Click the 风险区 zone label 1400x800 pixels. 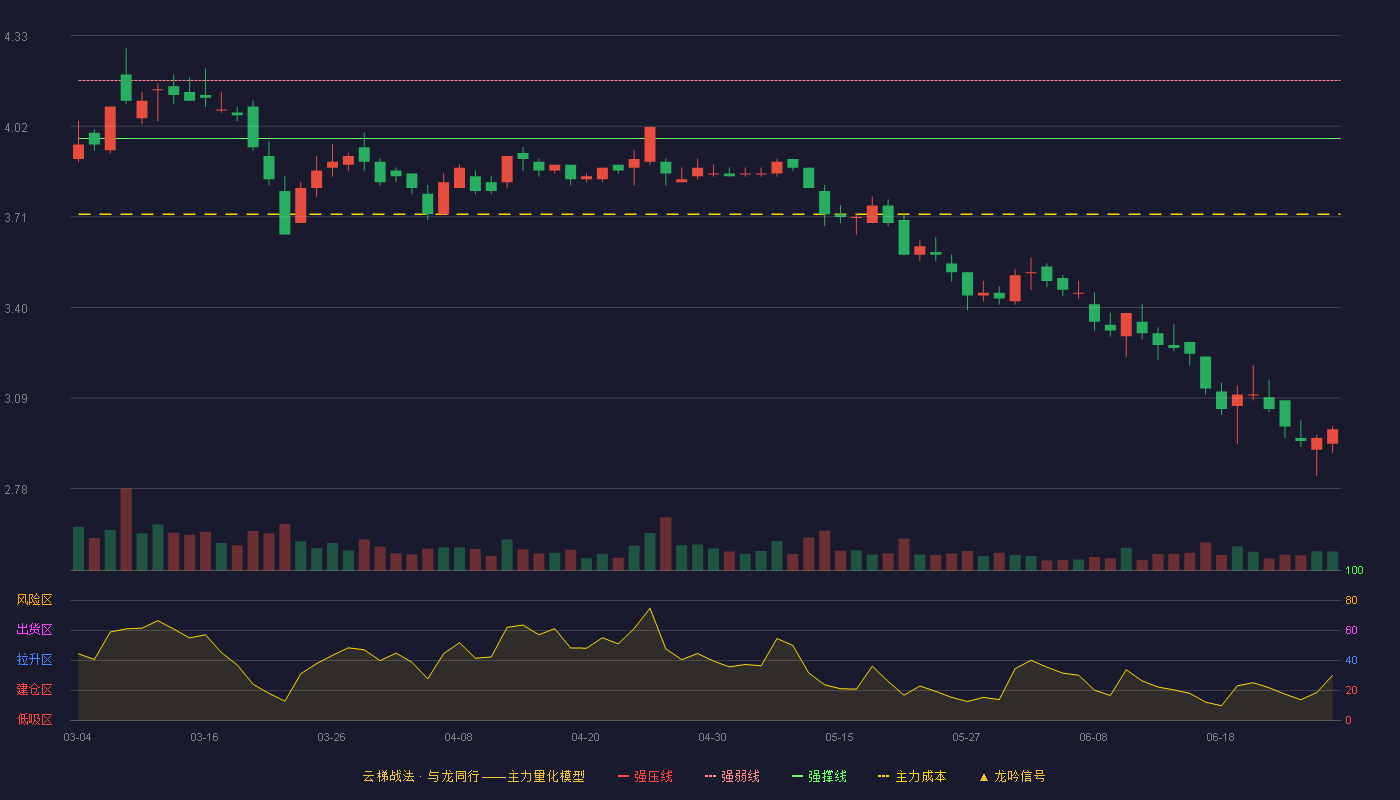click(34, 600)
